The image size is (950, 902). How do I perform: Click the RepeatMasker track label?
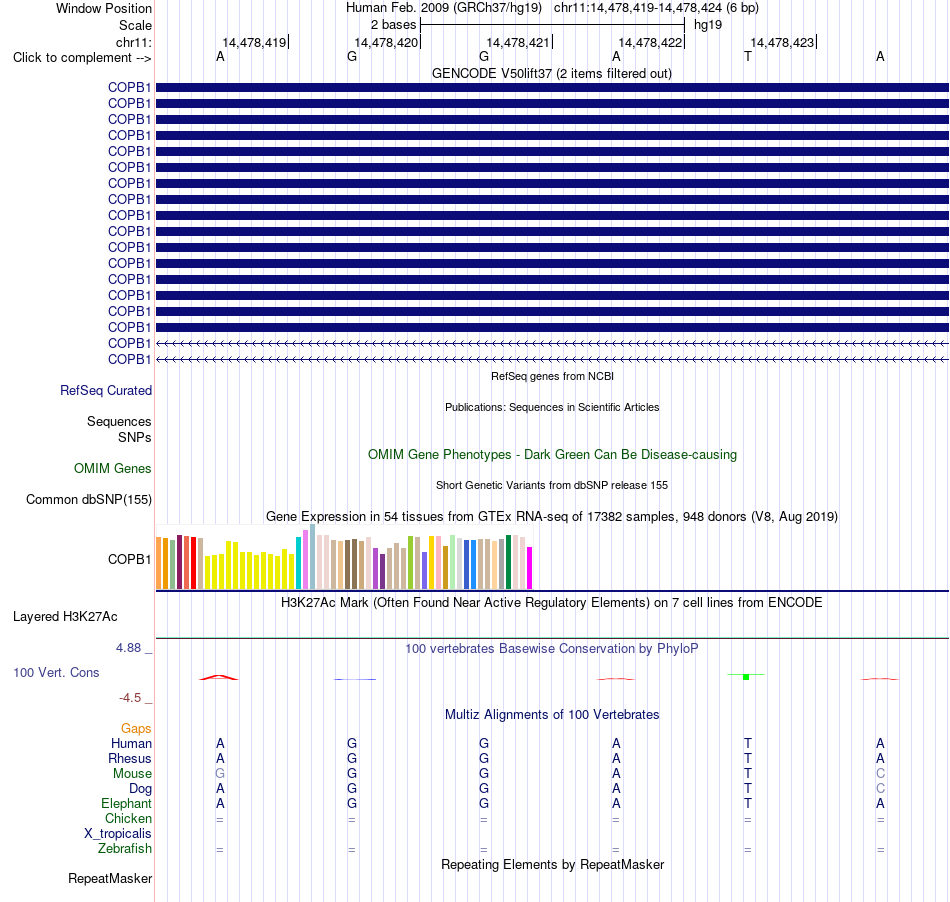click(x=110, y=879)
